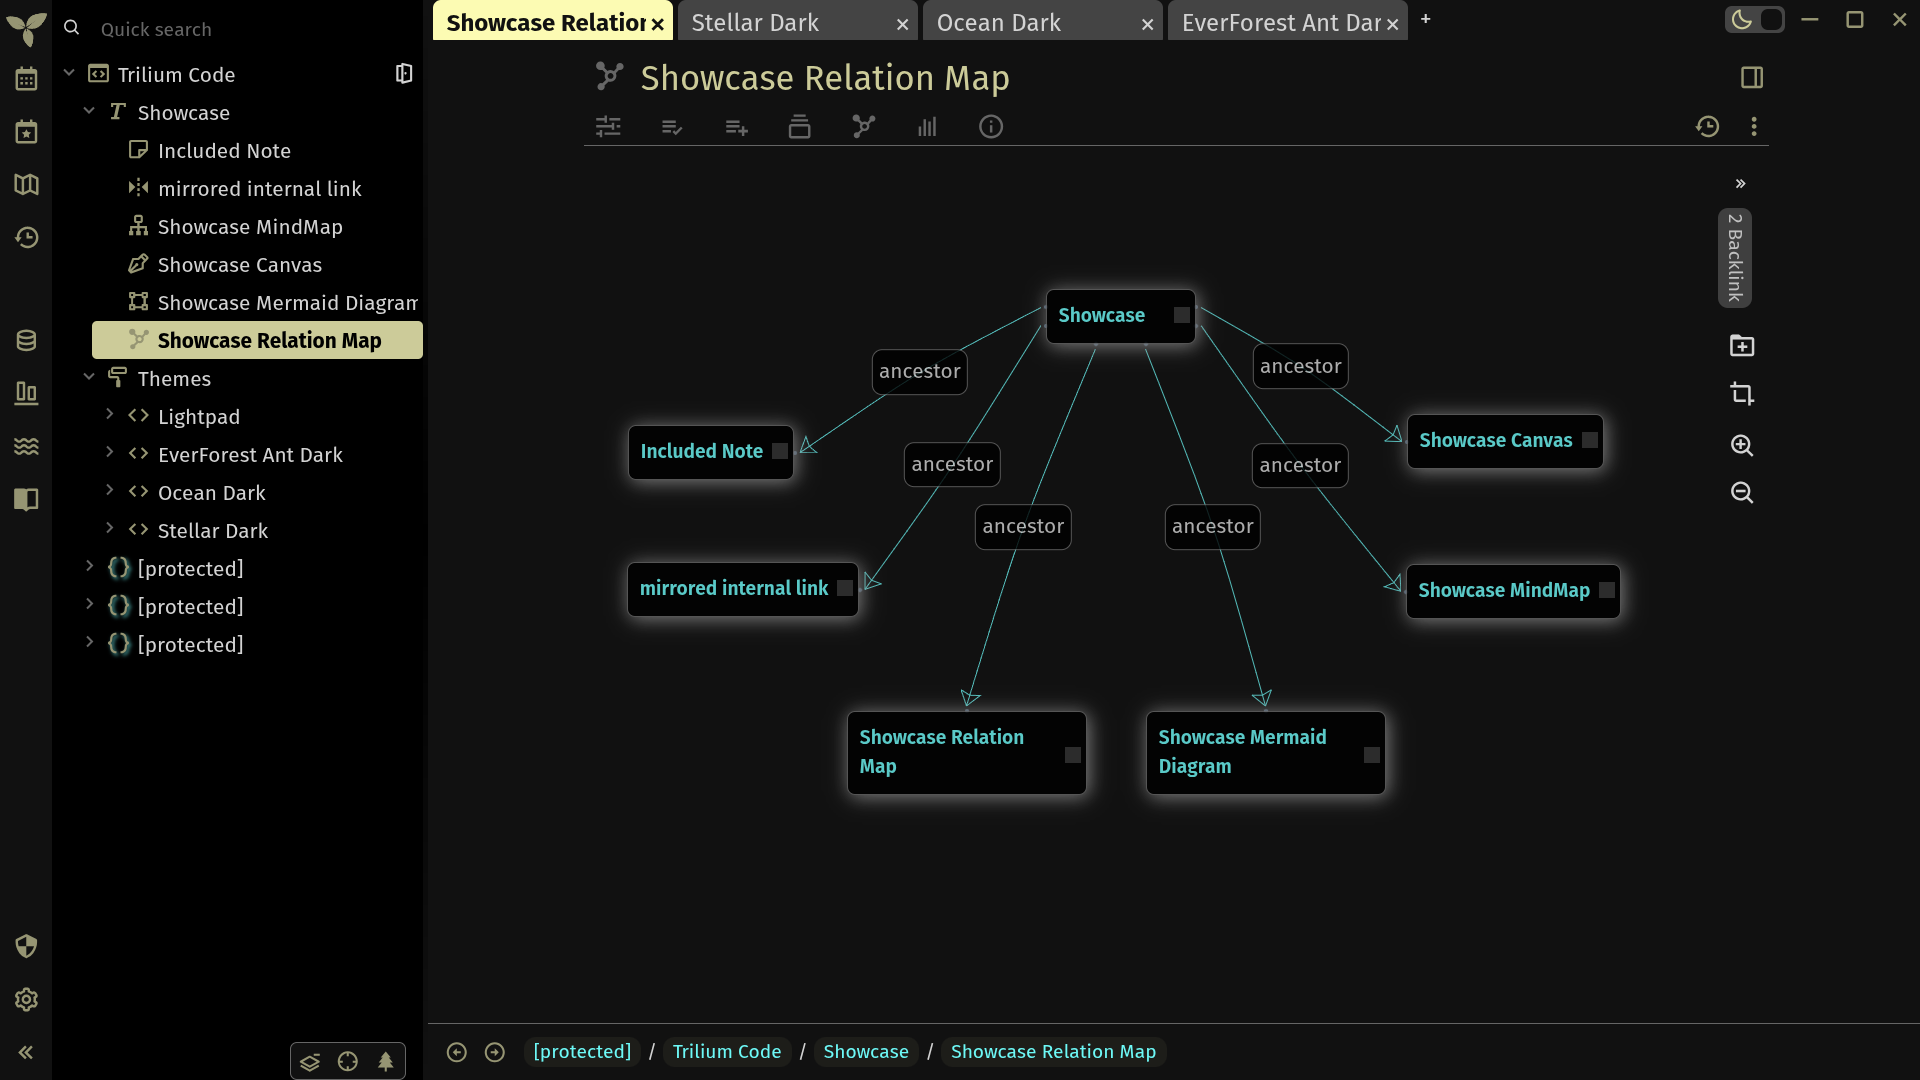Expand the EverForest Ant Dark tree node
Screen dimensions: 1920x1080
(x=109, y=452)
